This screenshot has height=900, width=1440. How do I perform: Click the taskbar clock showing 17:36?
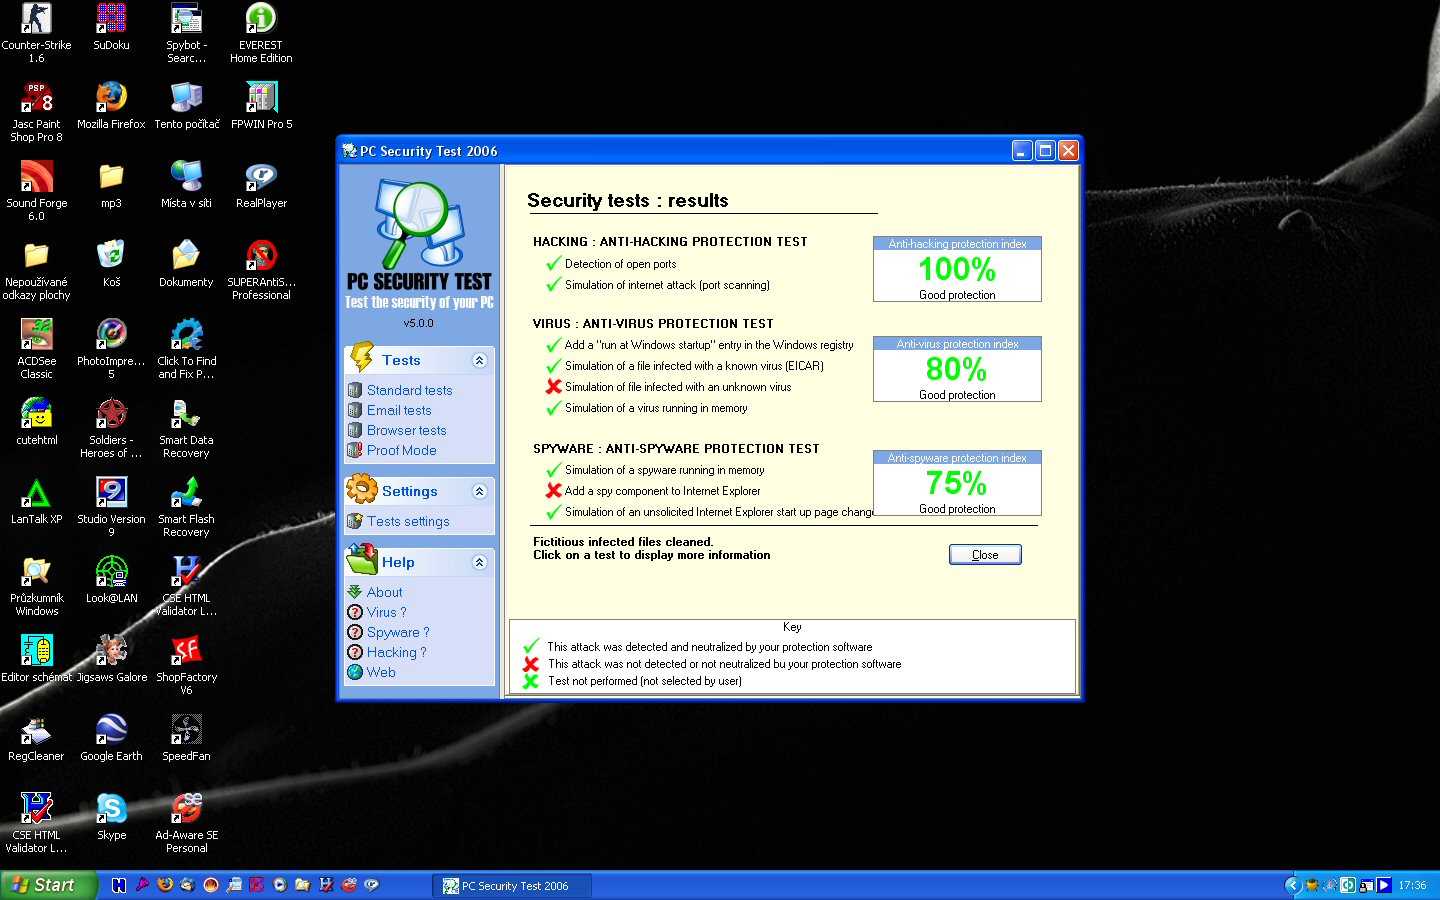pos(1412,885)
